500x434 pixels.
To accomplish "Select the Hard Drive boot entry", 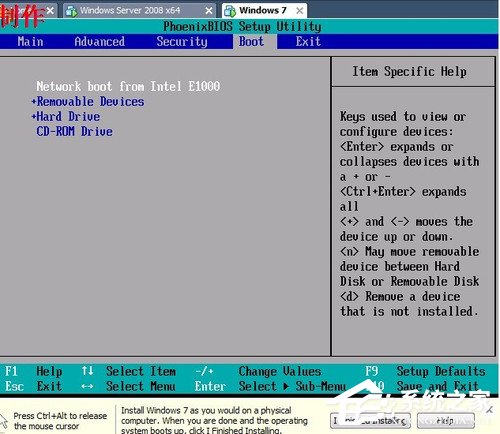I will point(68,117).
